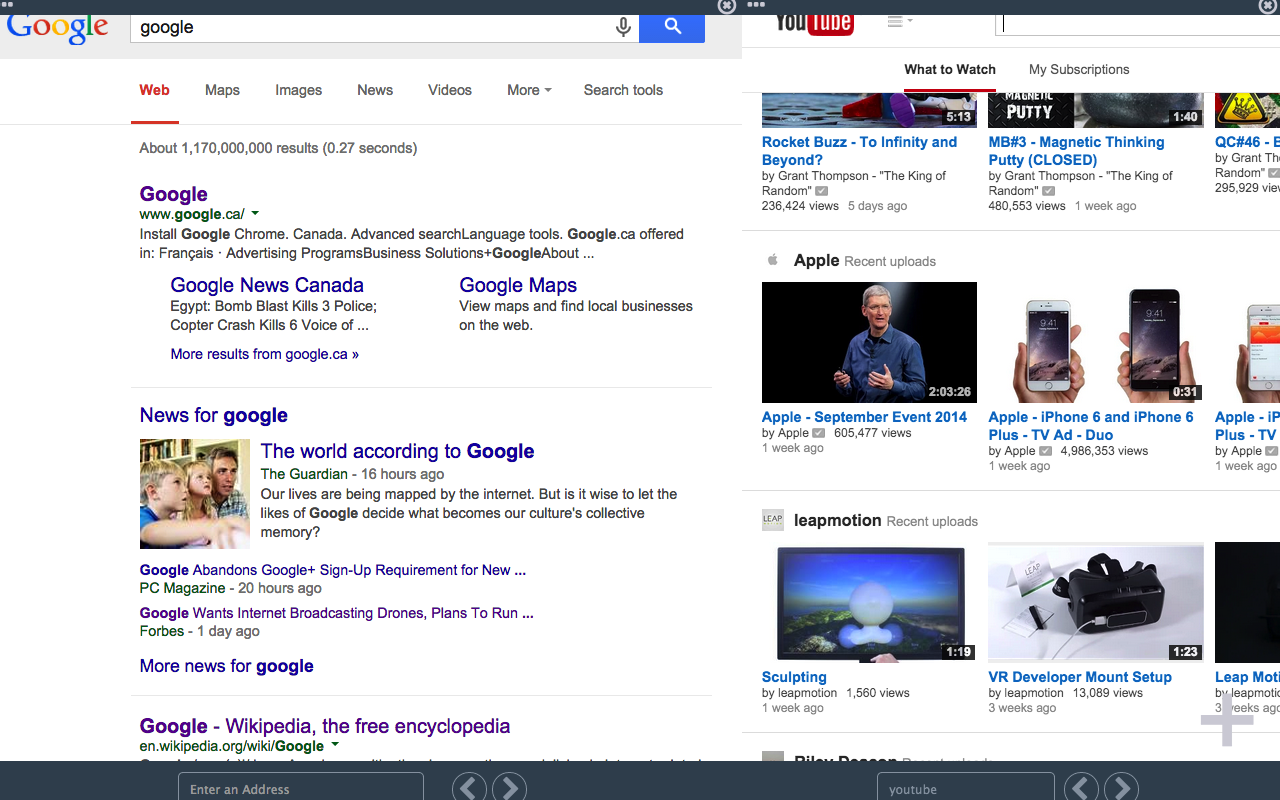Open the YouTube guide hamburger menu
1280x800 pixels.
[x=899, y=21]
